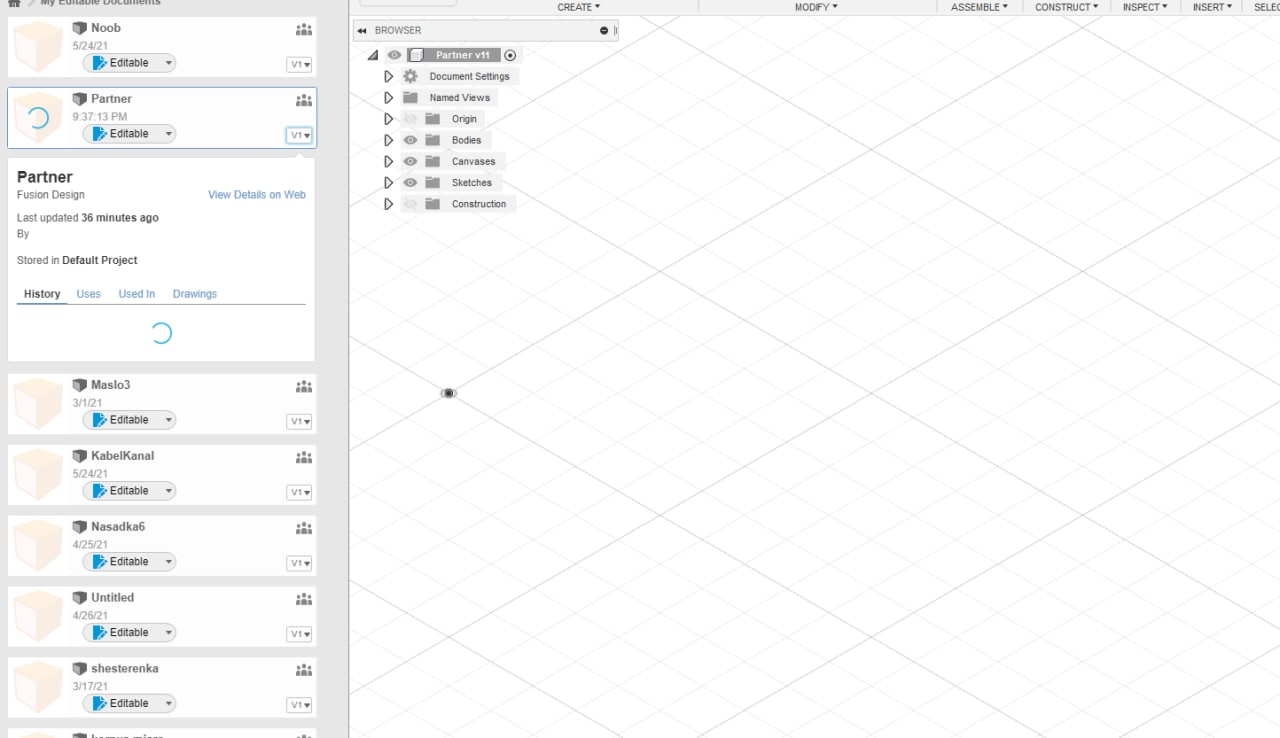This screenshot has width=1280, height=738.
Task: Open the Noob design thumbnail
Action: [38, 47]
